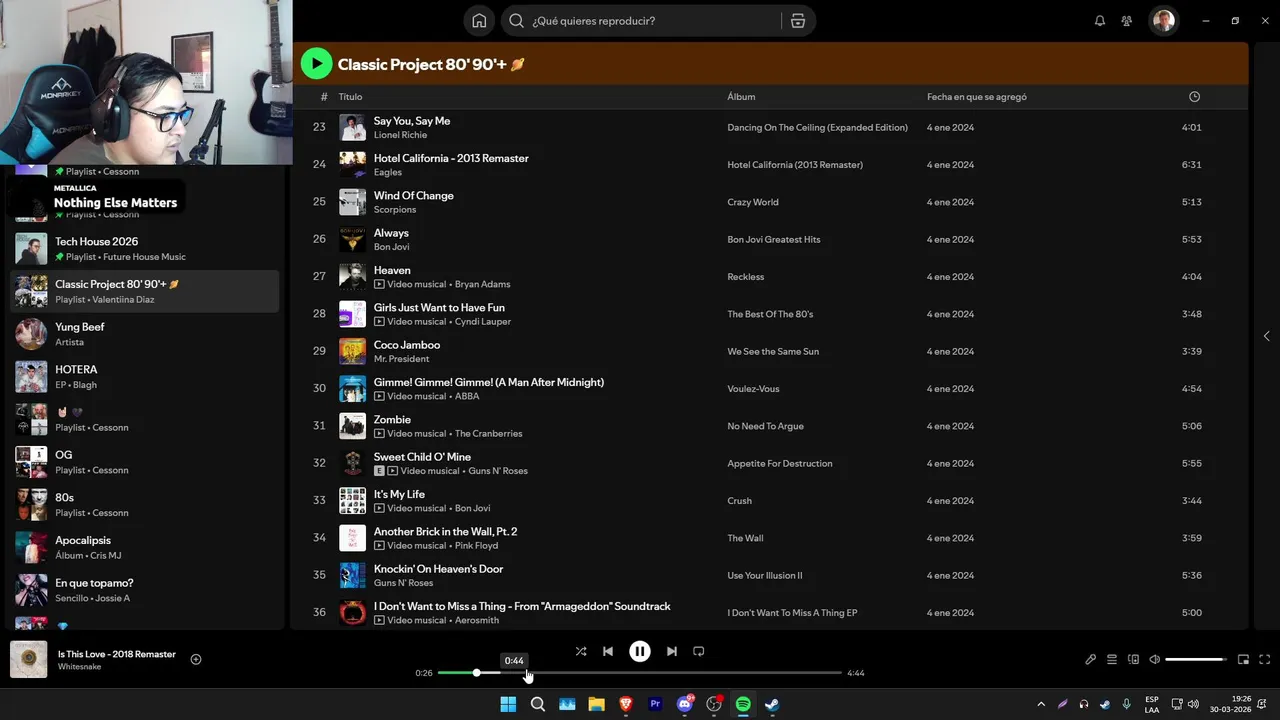Open the user profile avatar

click(1163, 21)
